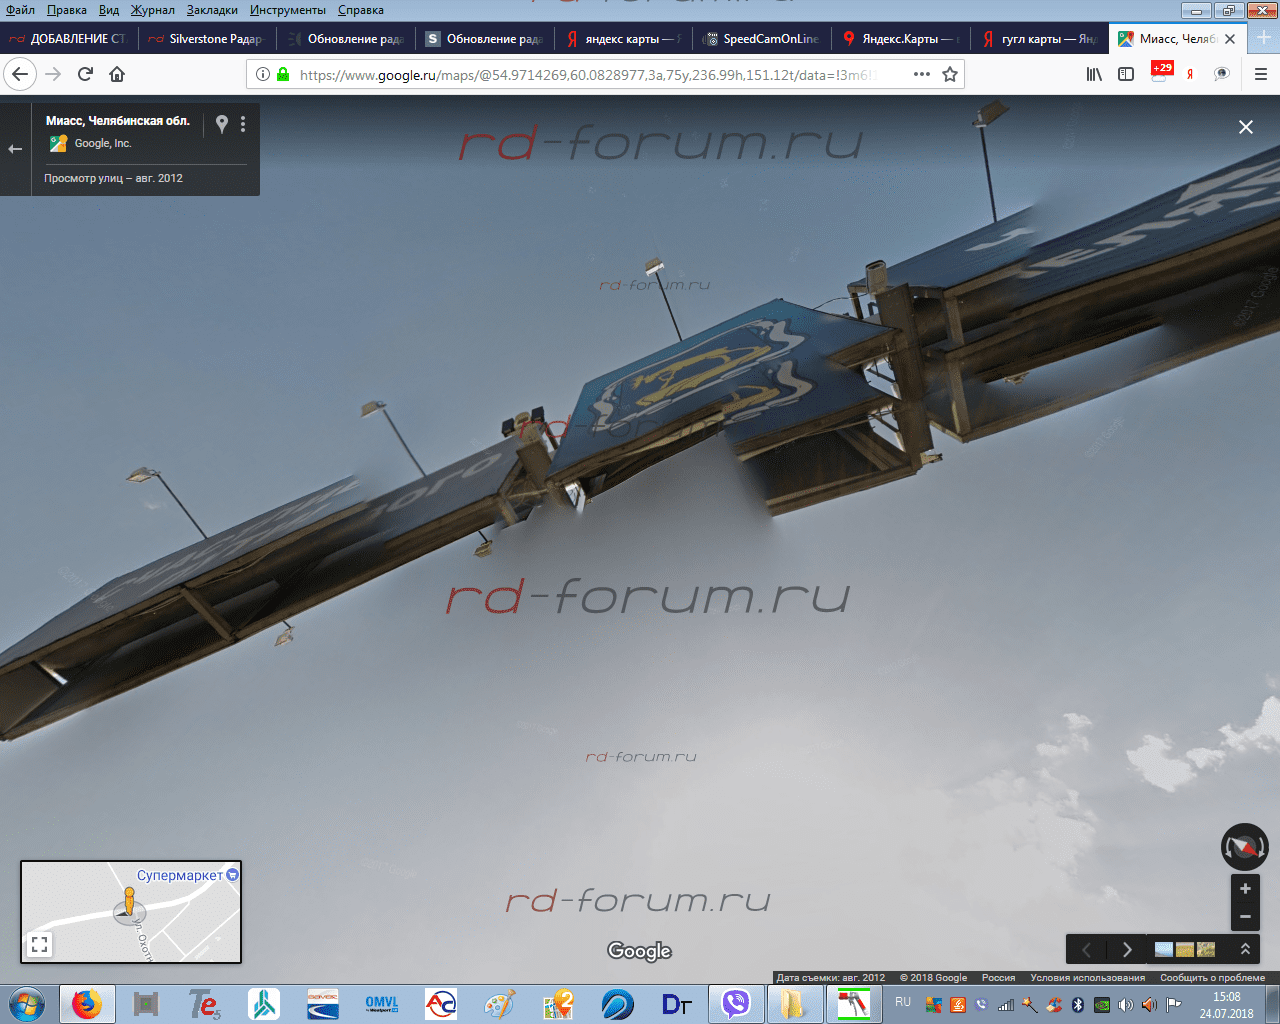This screenshot has height=1024, width=1280.
Task: Select the first imagery thumbnail in bottom strip
Action: (x=1164, y=949)
